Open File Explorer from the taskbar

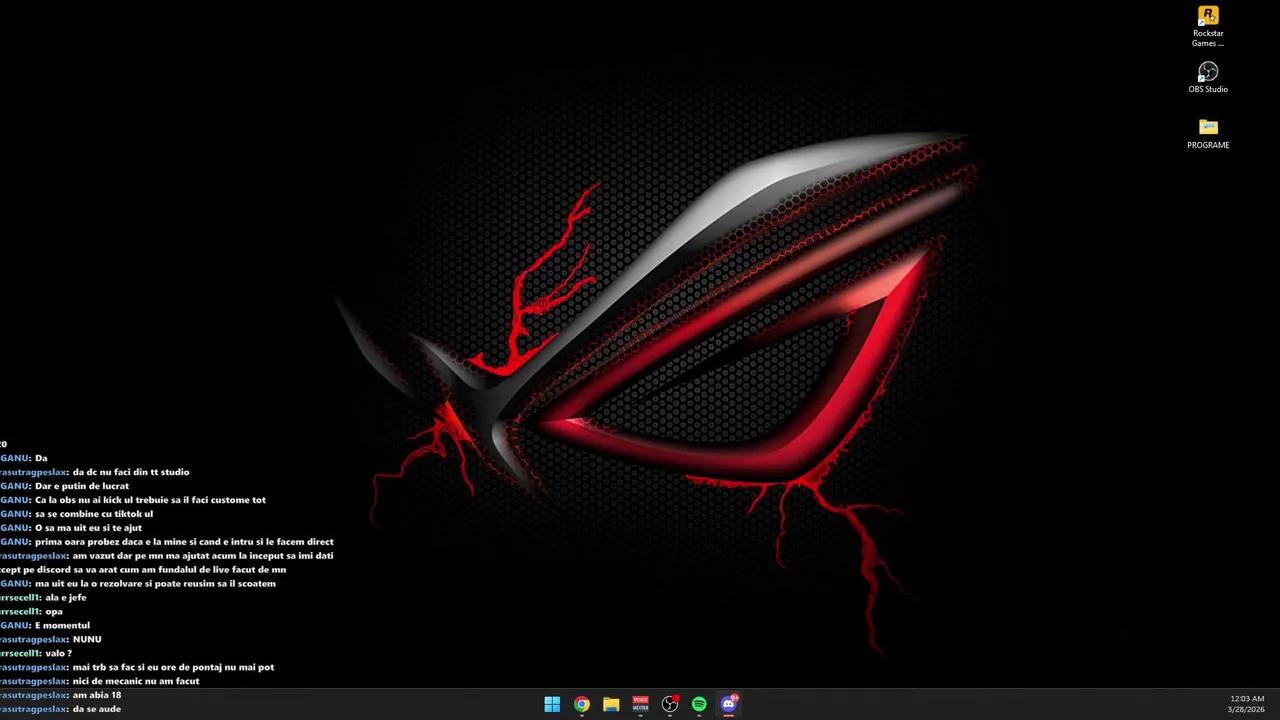point(611,704)
